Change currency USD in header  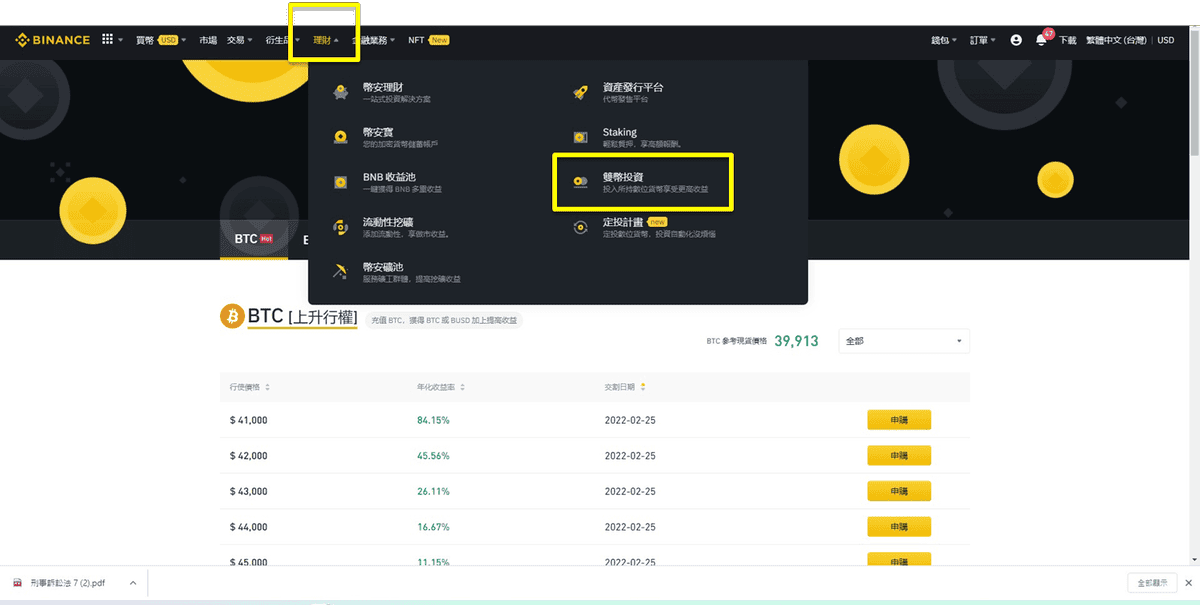(1166, 40)
